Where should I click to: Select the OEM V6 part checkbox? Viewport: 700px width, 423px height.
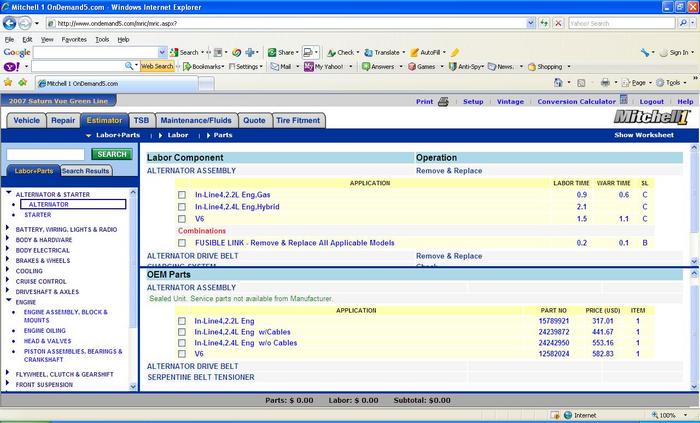point(181,354)
